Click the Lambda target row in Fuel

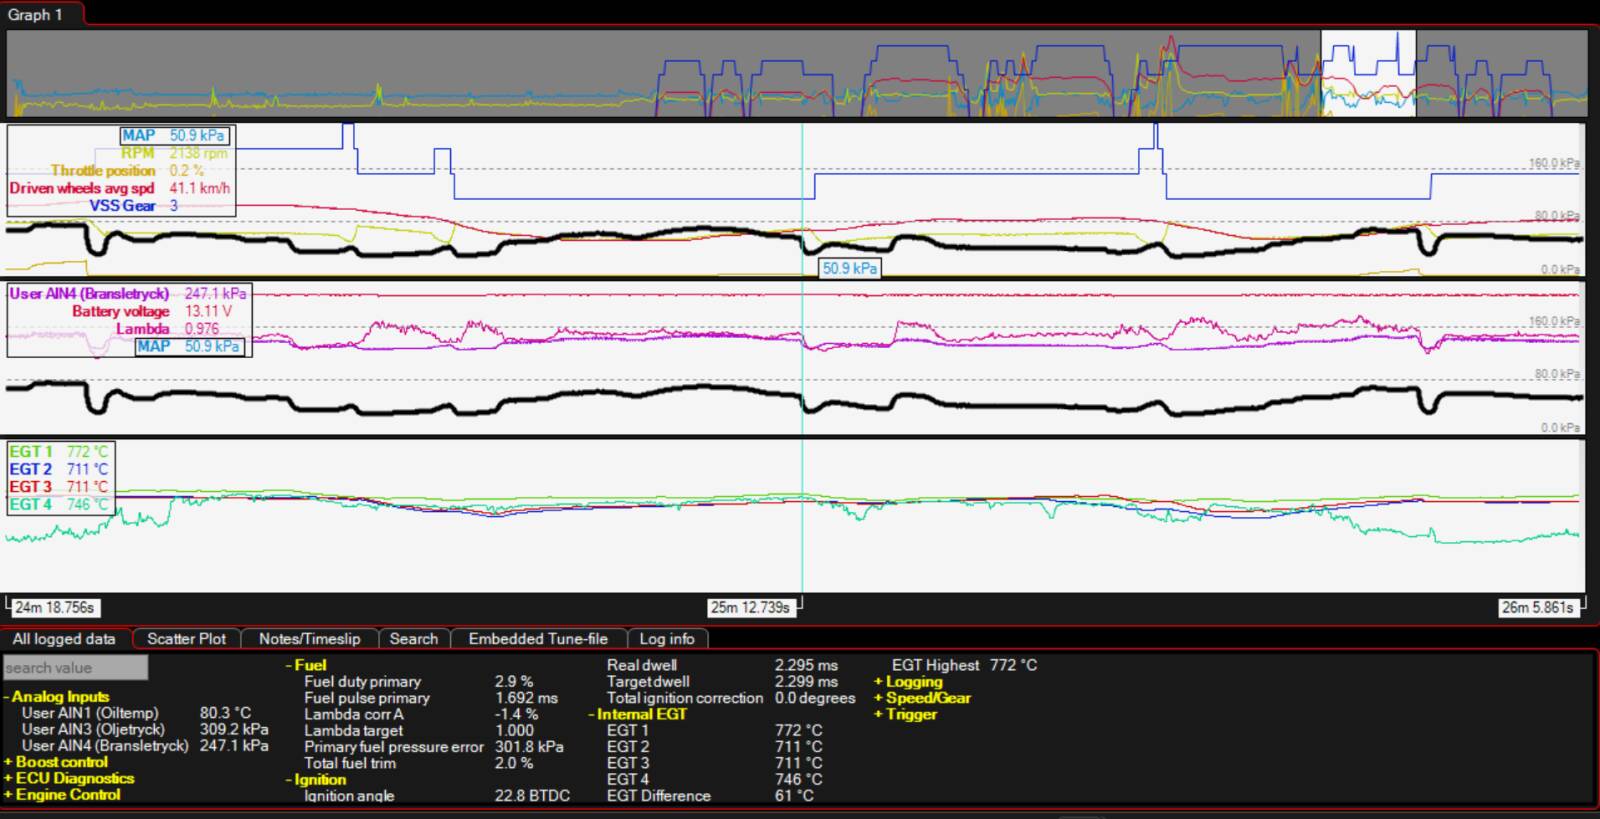click(x=353, y=731)
